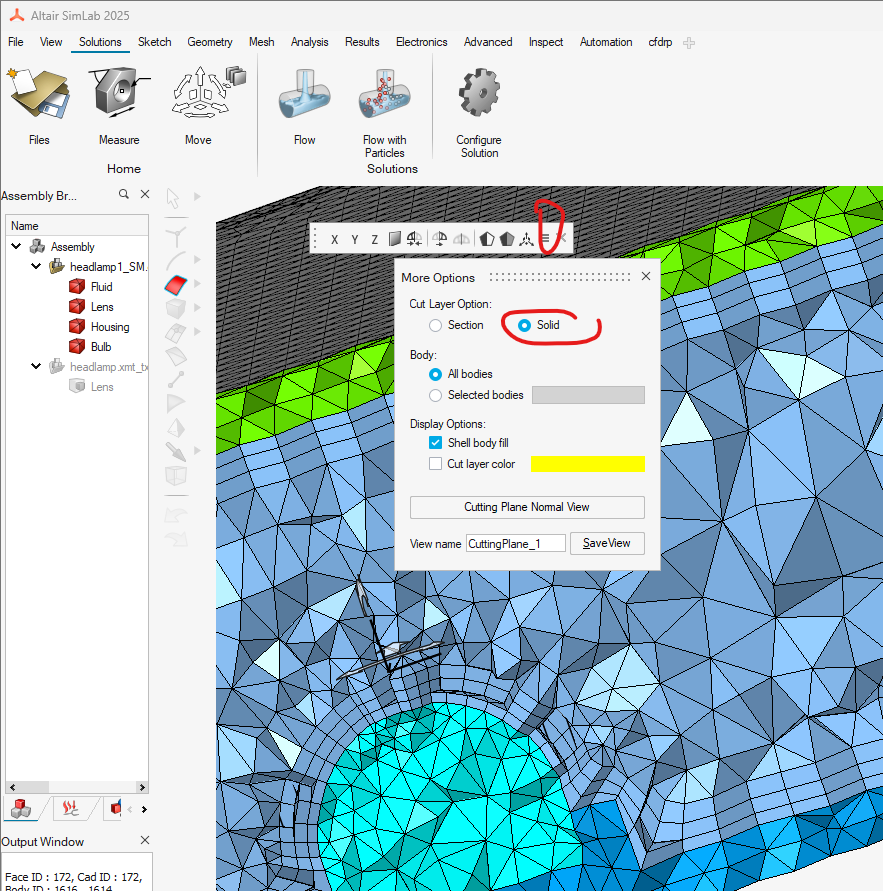Choose the arrow pointer selection tool
Image resolution: width=883 pixels, height=891 pixels.
[x=173, y=198]
